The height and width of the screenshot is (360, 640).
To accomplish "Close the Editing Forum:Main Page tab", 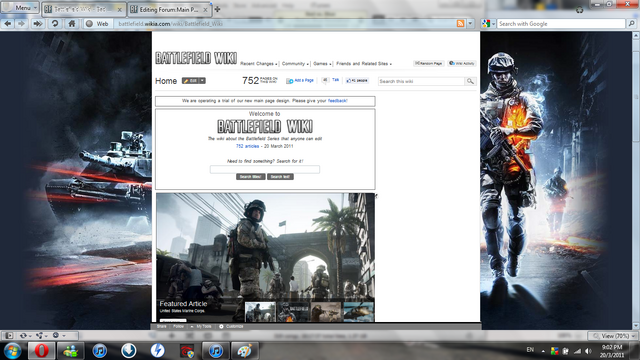I will pyautogui.click(x=205, y=10).
